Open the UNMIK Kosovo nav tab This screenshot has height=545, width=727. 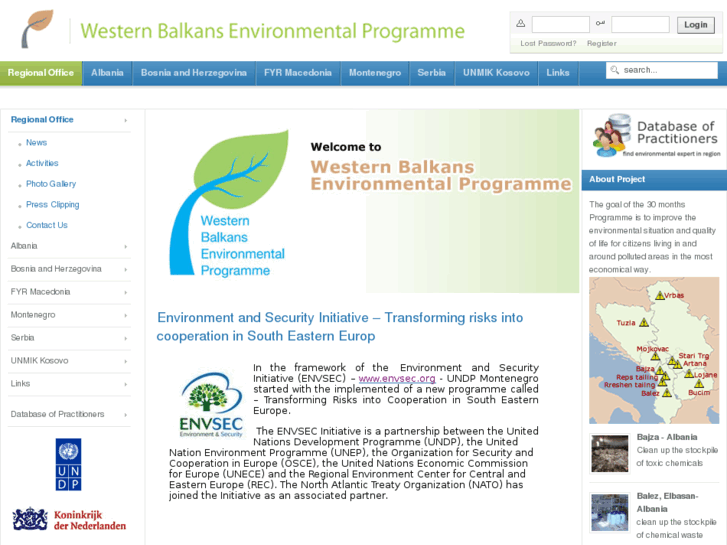496,73
